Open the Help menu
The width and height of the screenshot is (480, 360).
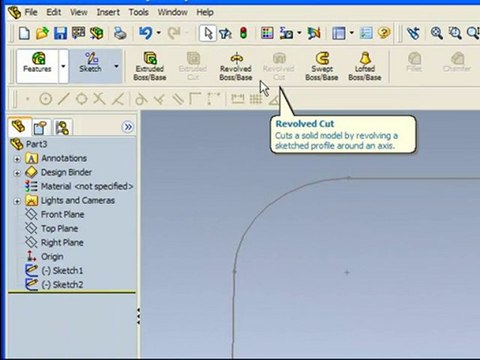click(205, 12)
